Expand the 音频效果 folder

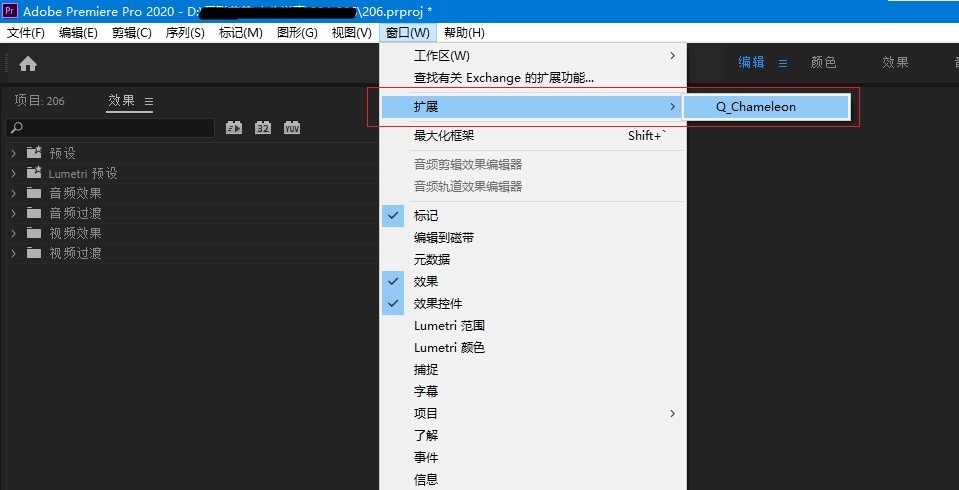click(x=13, y=193)
